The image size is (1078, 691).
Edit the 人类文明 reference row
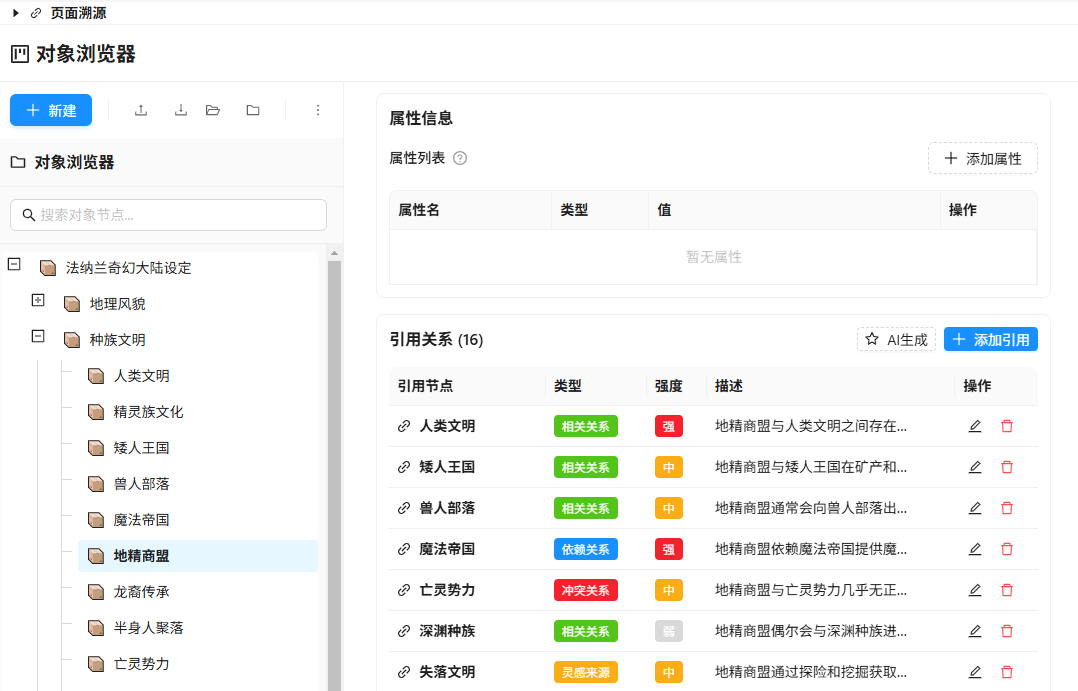click(975, 426)
